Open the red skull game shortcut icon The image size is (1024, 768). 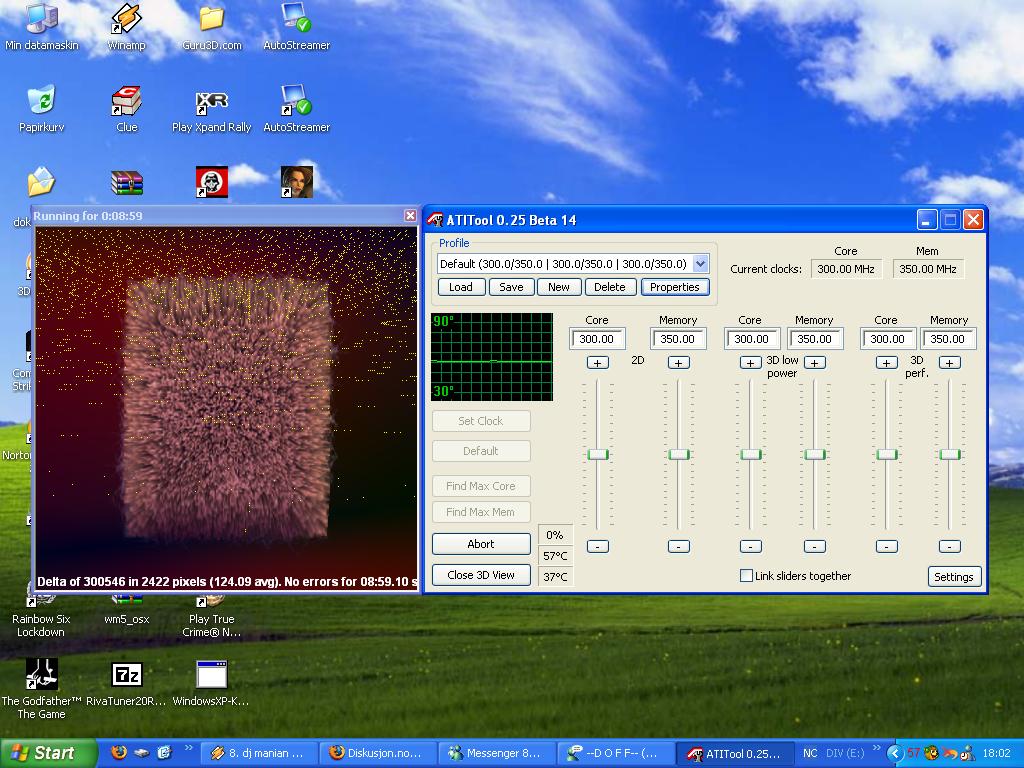tap(212, 182)
